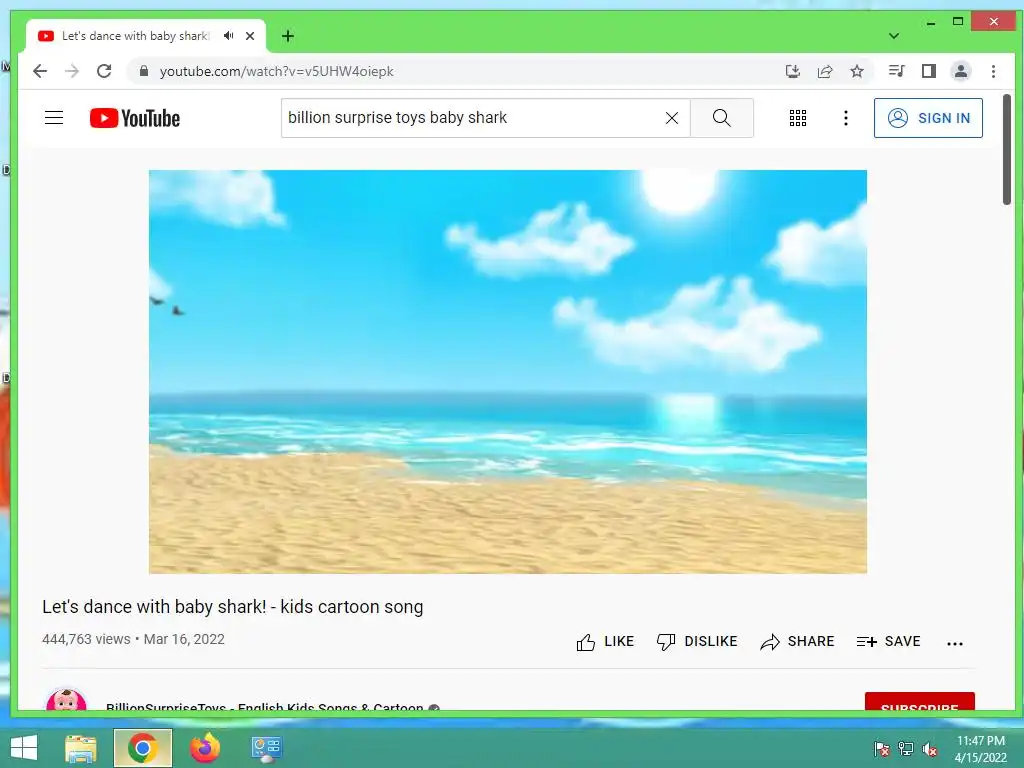The height and width of the screenshot is (768, 1024).
Task: Click the video title text
Action: [x=232, y=607]
